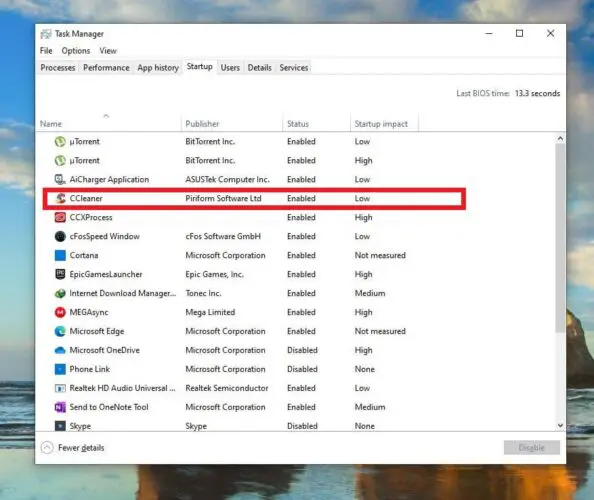594x500 pixels.
Task: Click the EpicGamesLauncher icon
Action: pyautogui.click(x=60, y=274)
